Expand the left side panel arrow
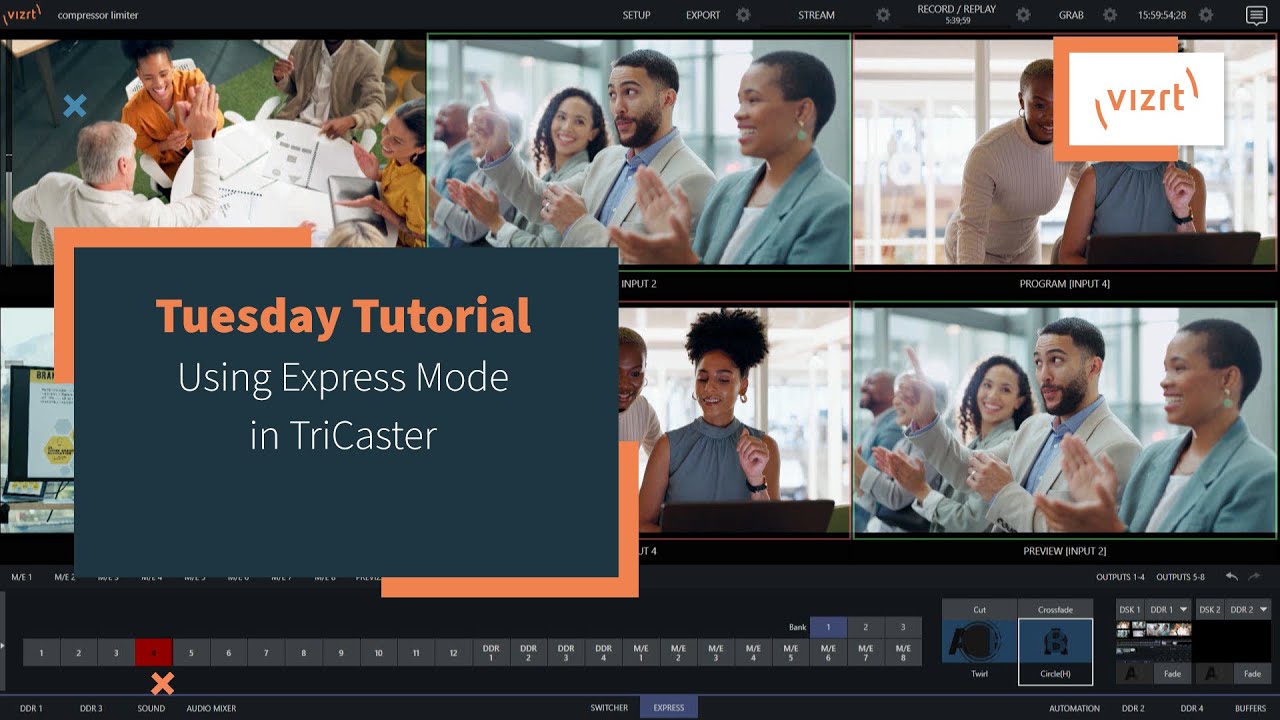The width and height of the screenshot is (1280, 720). (x=3, y=646)
